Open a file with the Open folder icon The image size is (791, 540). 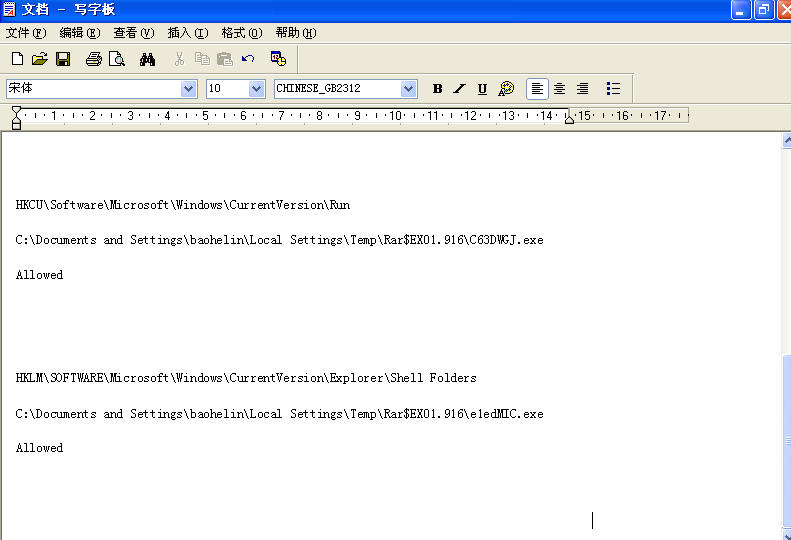click(40, 59)
